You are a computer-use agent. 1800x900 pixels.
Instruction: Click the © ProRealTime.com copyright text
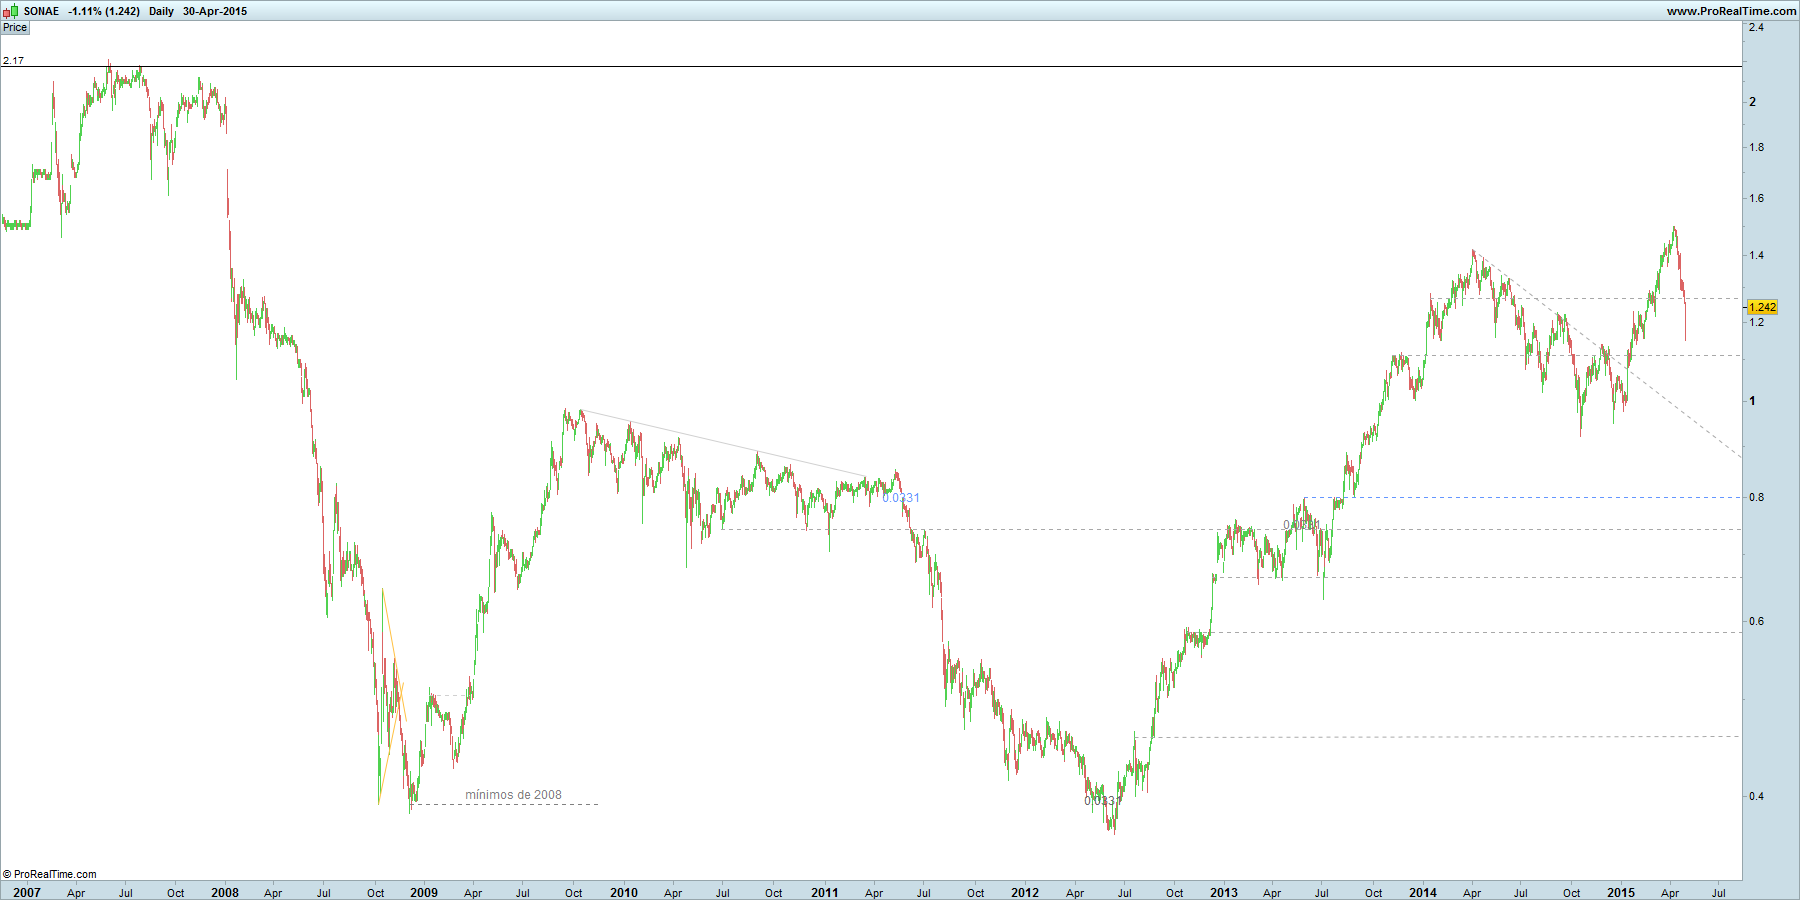pyautogui.click(x=50, y=874)
